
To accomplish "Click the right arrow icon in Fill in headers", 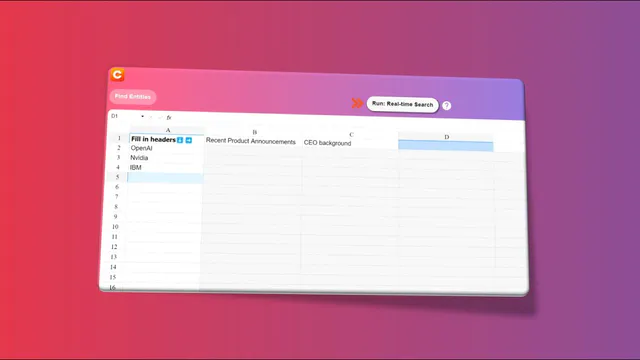I will [189, 140].
